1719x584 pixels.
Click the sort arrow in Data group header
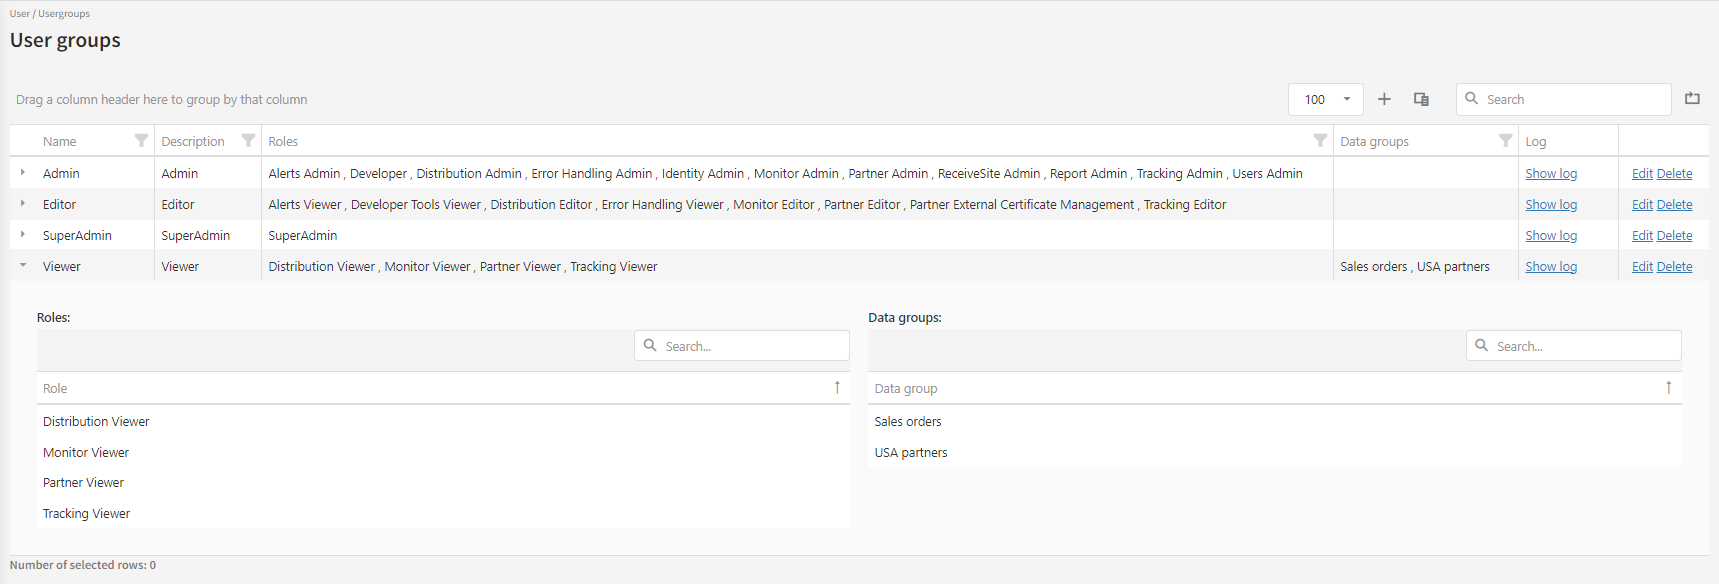pos(1668,388)
